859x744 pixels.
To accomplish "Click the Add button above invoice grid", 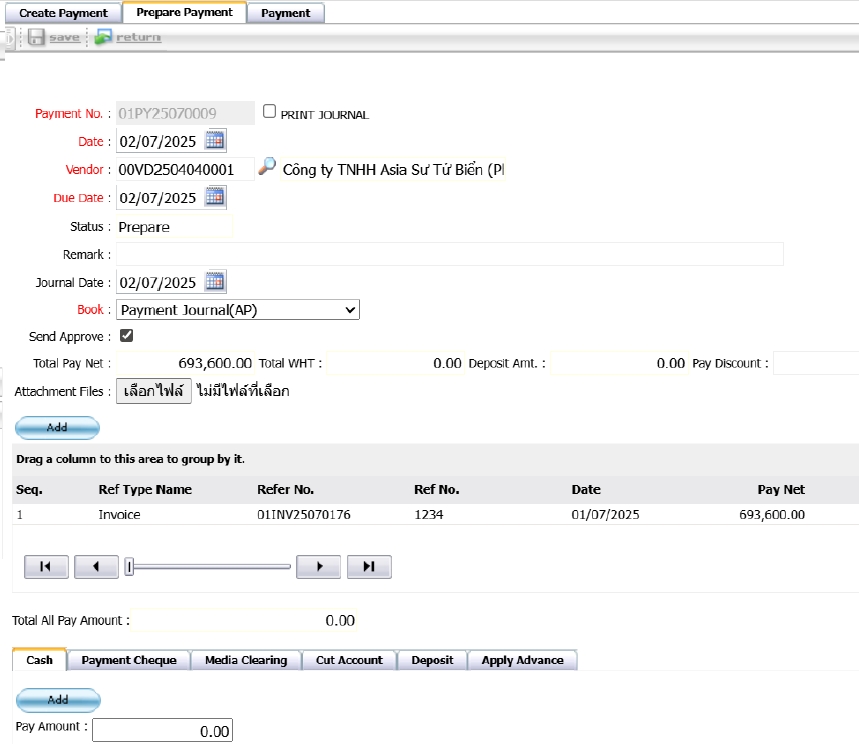I will (58, 427).
